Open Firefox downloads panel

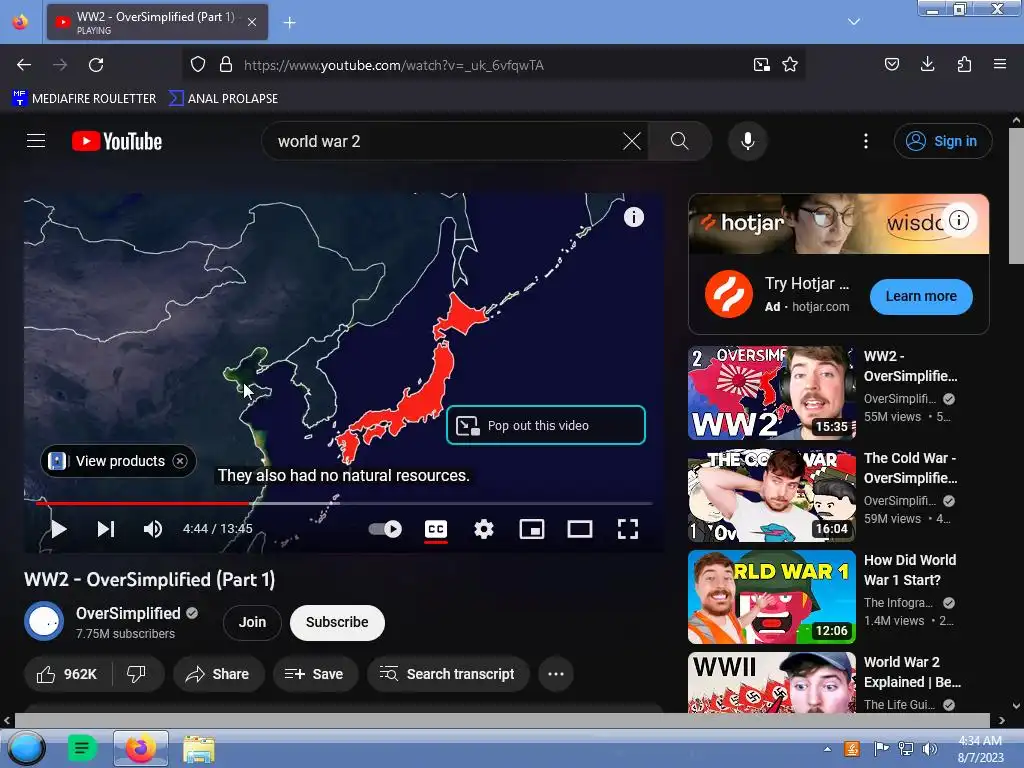927,64
